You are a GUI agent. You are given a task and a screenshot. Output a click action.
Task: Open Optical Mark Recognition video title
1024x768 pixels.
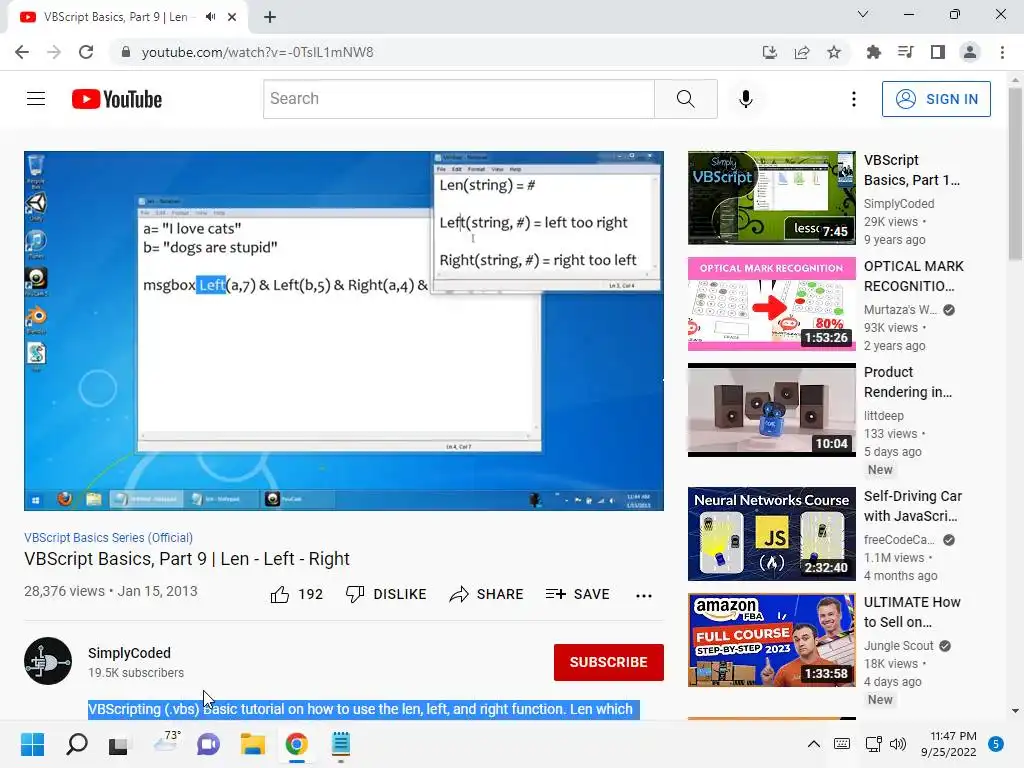coord(913,276)
